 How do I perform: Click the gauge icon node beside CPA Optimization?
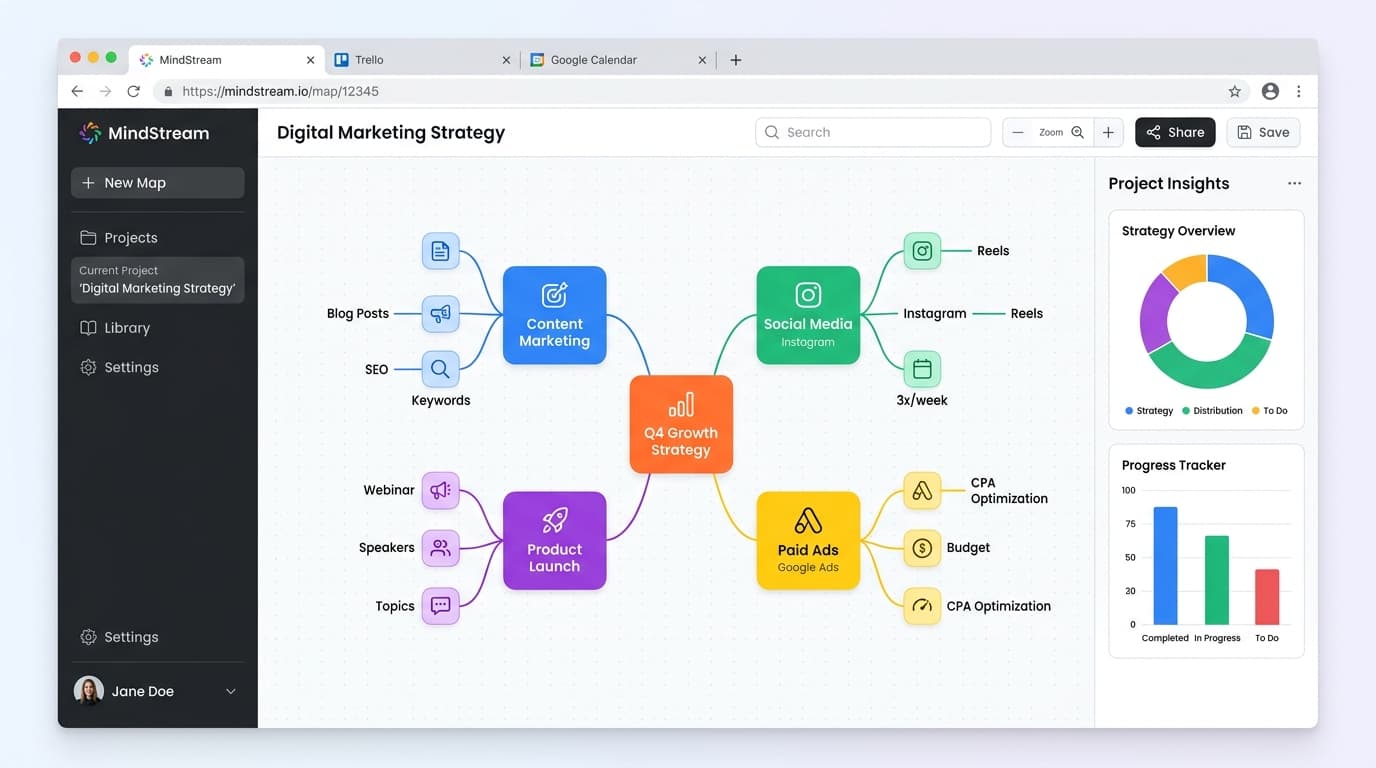[x=922, y=606]
